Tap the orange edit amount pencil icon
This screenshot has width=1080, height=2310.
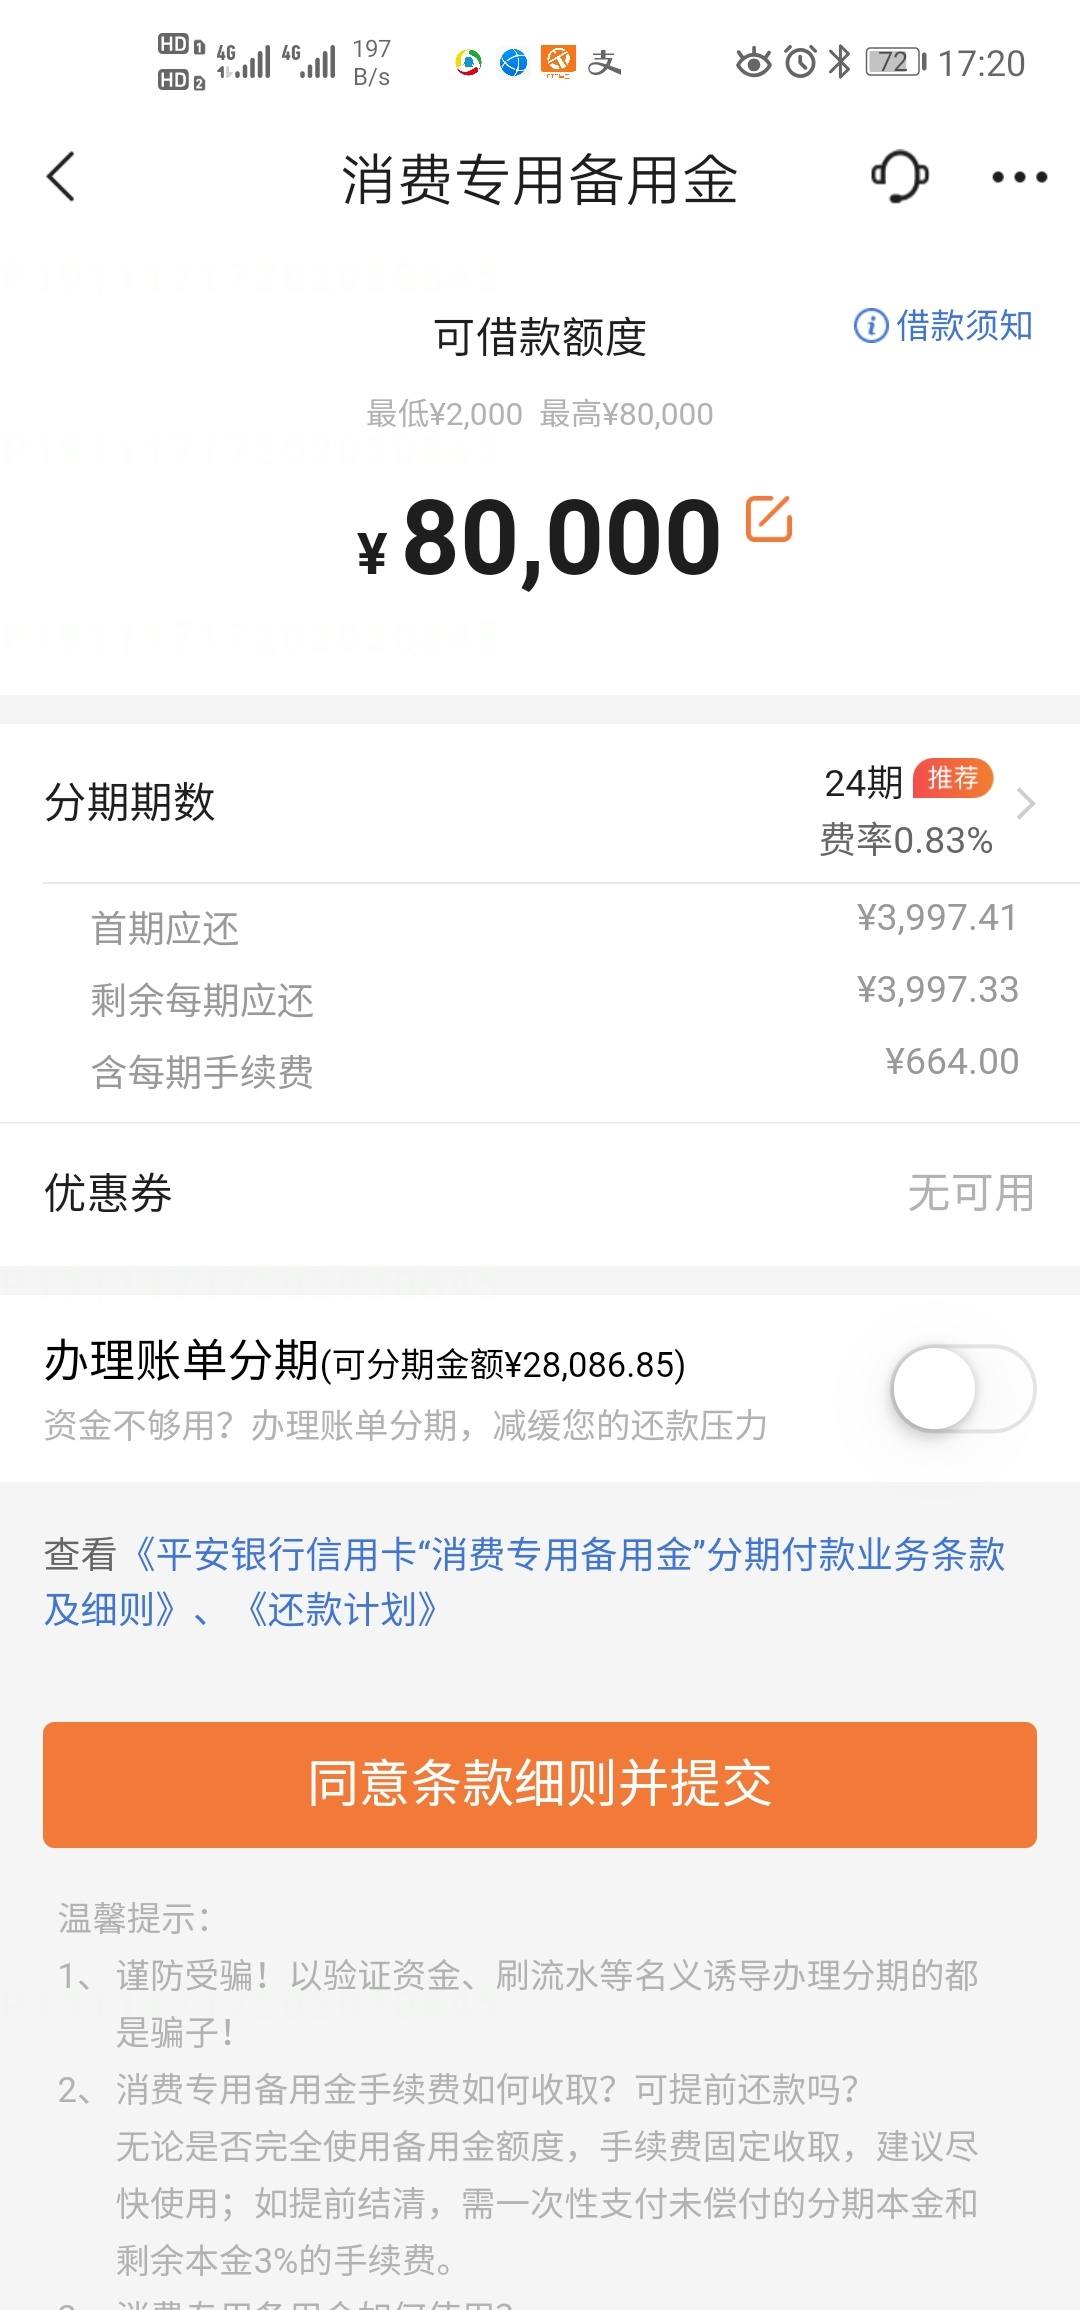coord(769,518)
